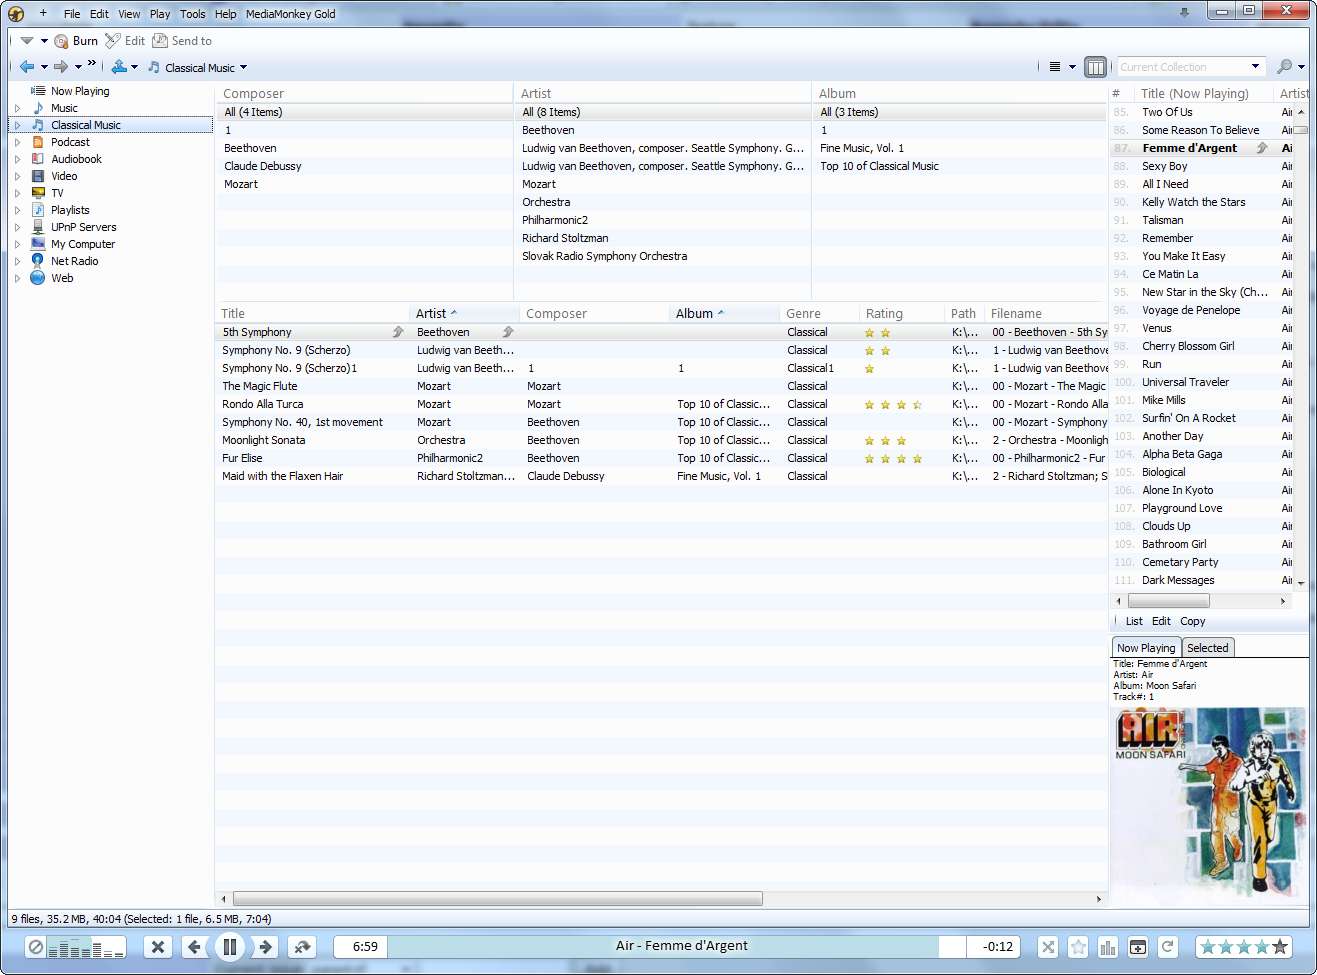Click Copy in the Now Playing panel
Image resolution: width=1317 pixels, height=975 pixels.
point(1192,621)
